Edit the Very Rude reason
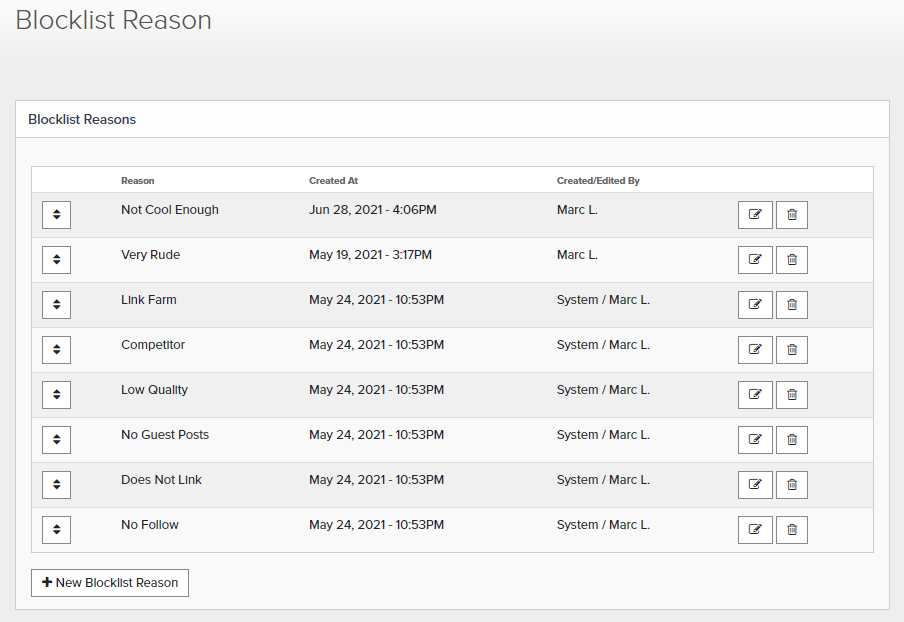Image resolution: width=904 pixels, height=622 pixels. (755, 259)
